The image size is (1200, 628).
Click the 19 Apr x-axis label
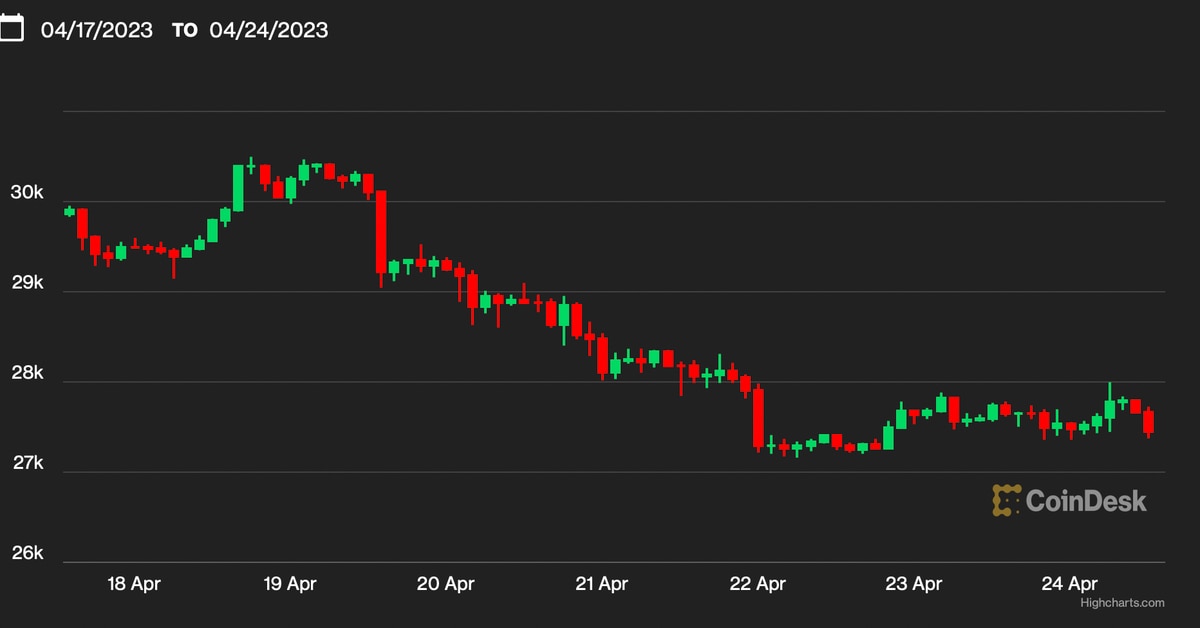click(288, 584)
